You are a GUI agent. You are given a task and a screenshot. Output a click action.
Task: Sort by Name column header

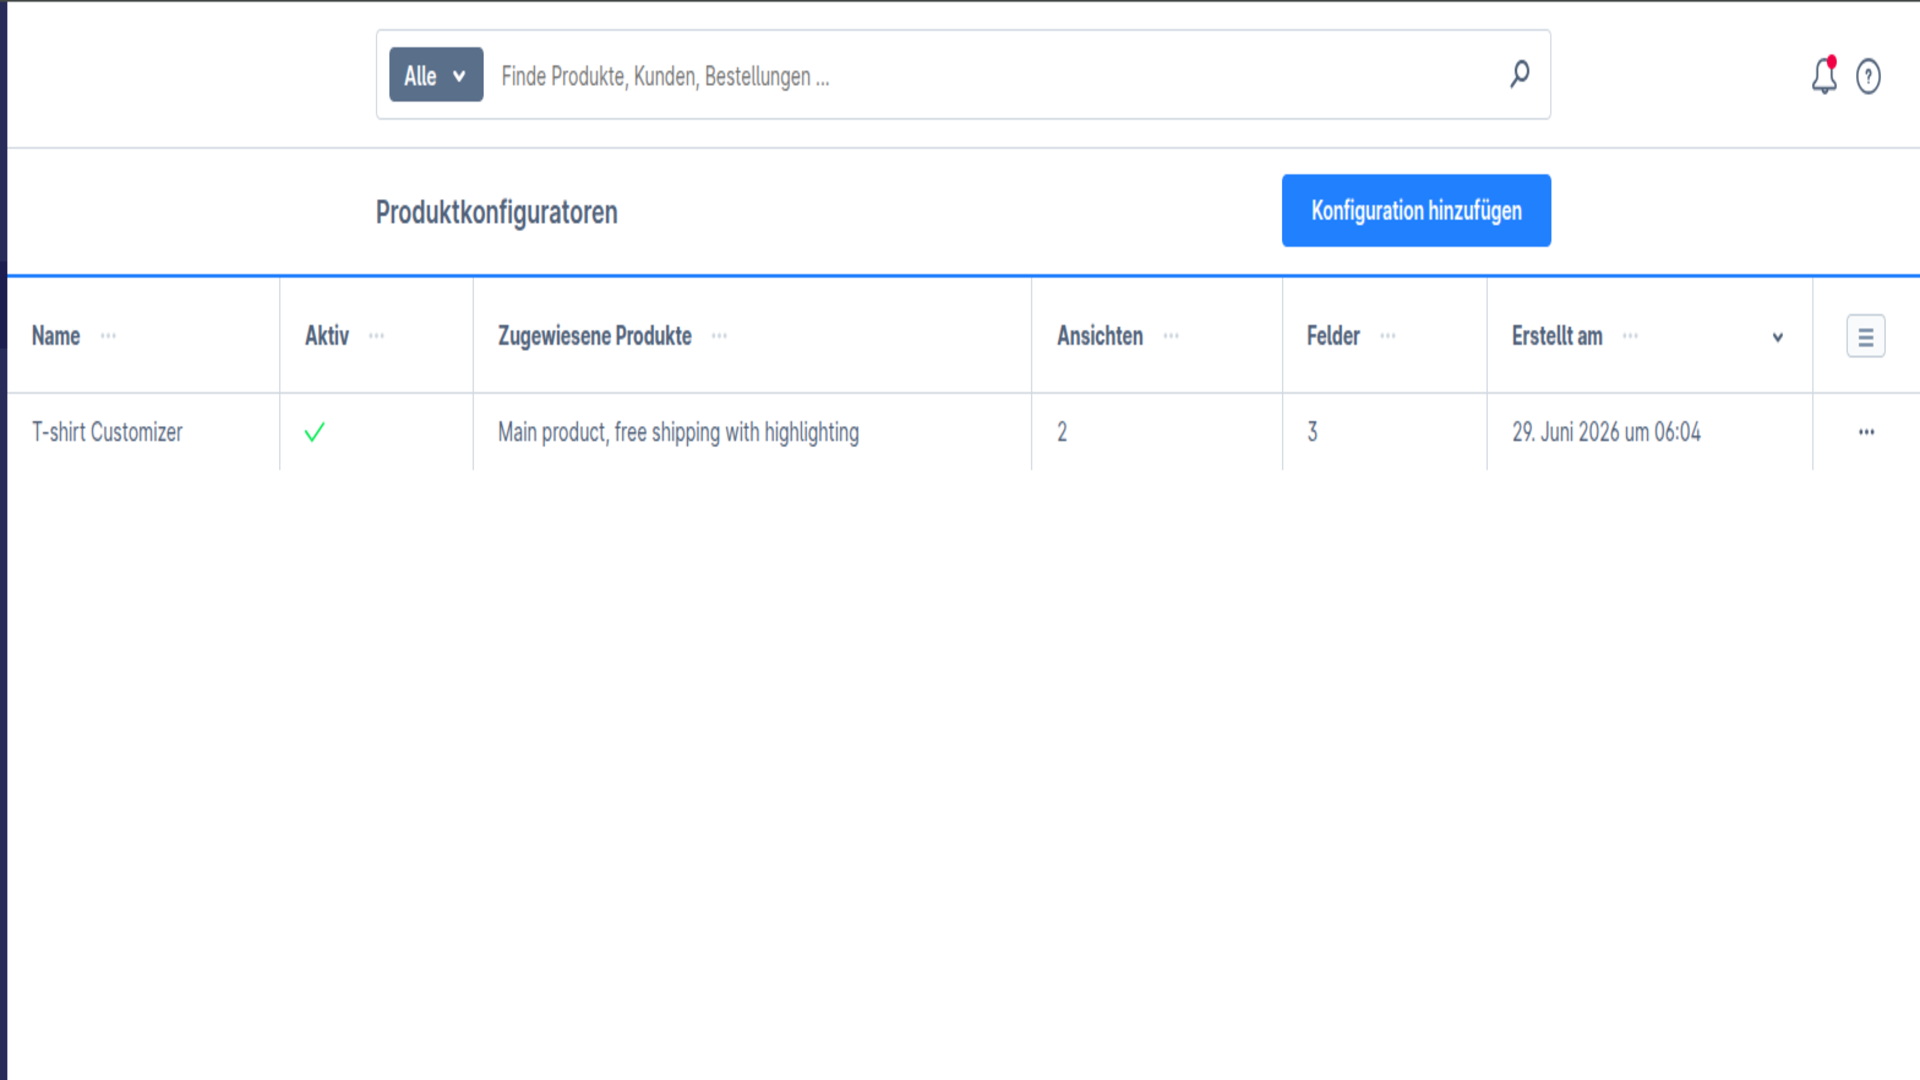coord(56,336)
